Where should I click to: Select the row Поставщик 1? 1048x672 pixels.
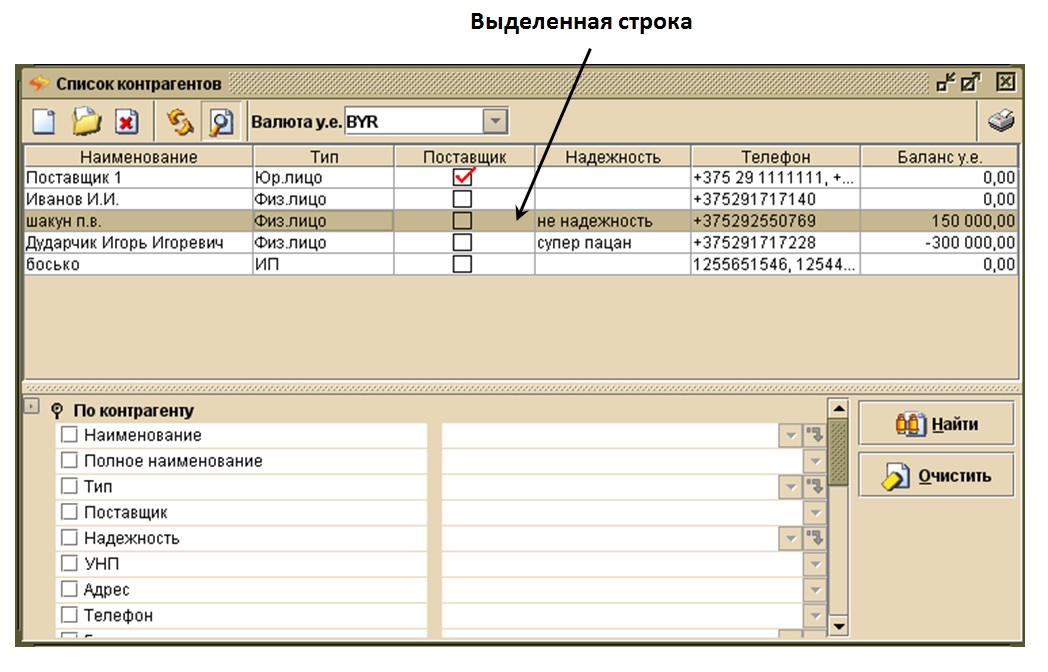click(521, 177)
